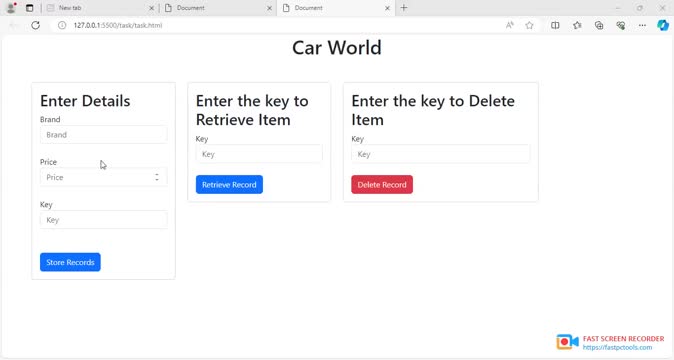The image size is (674, 360).
Task: Open Copilot icon at top right
Action: click(x=663, y=25)
